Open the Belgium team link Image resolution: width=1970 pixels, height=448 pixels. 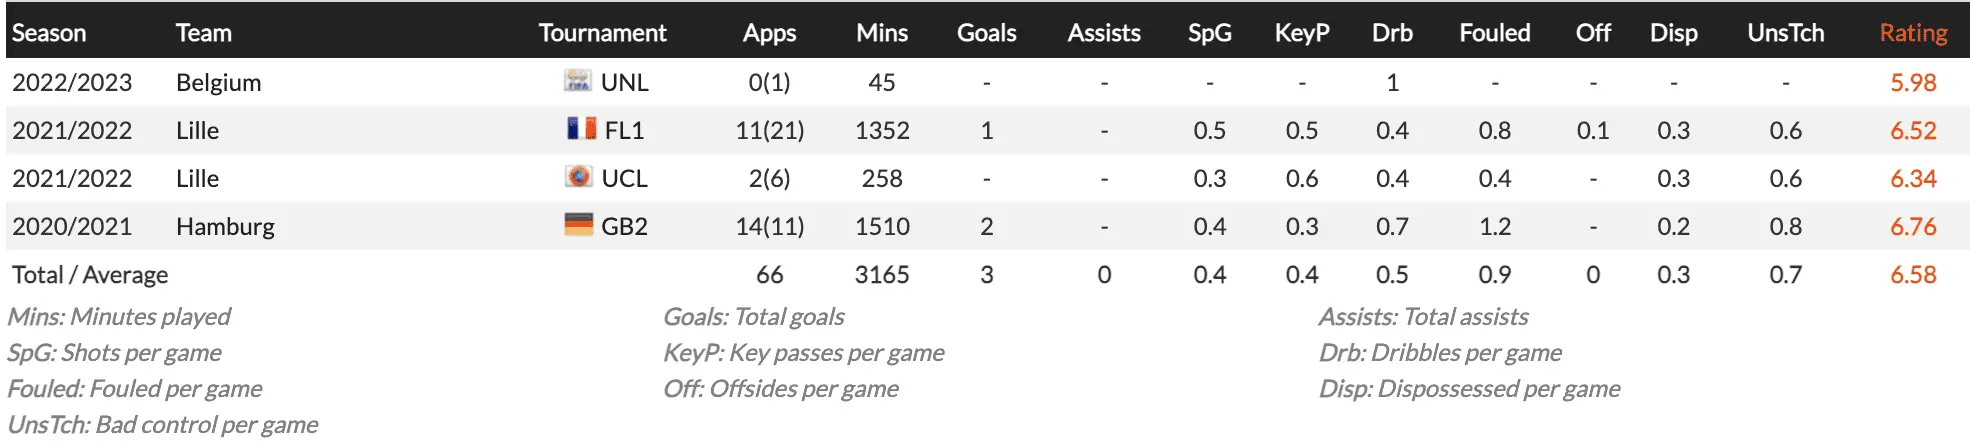point(218,82)
